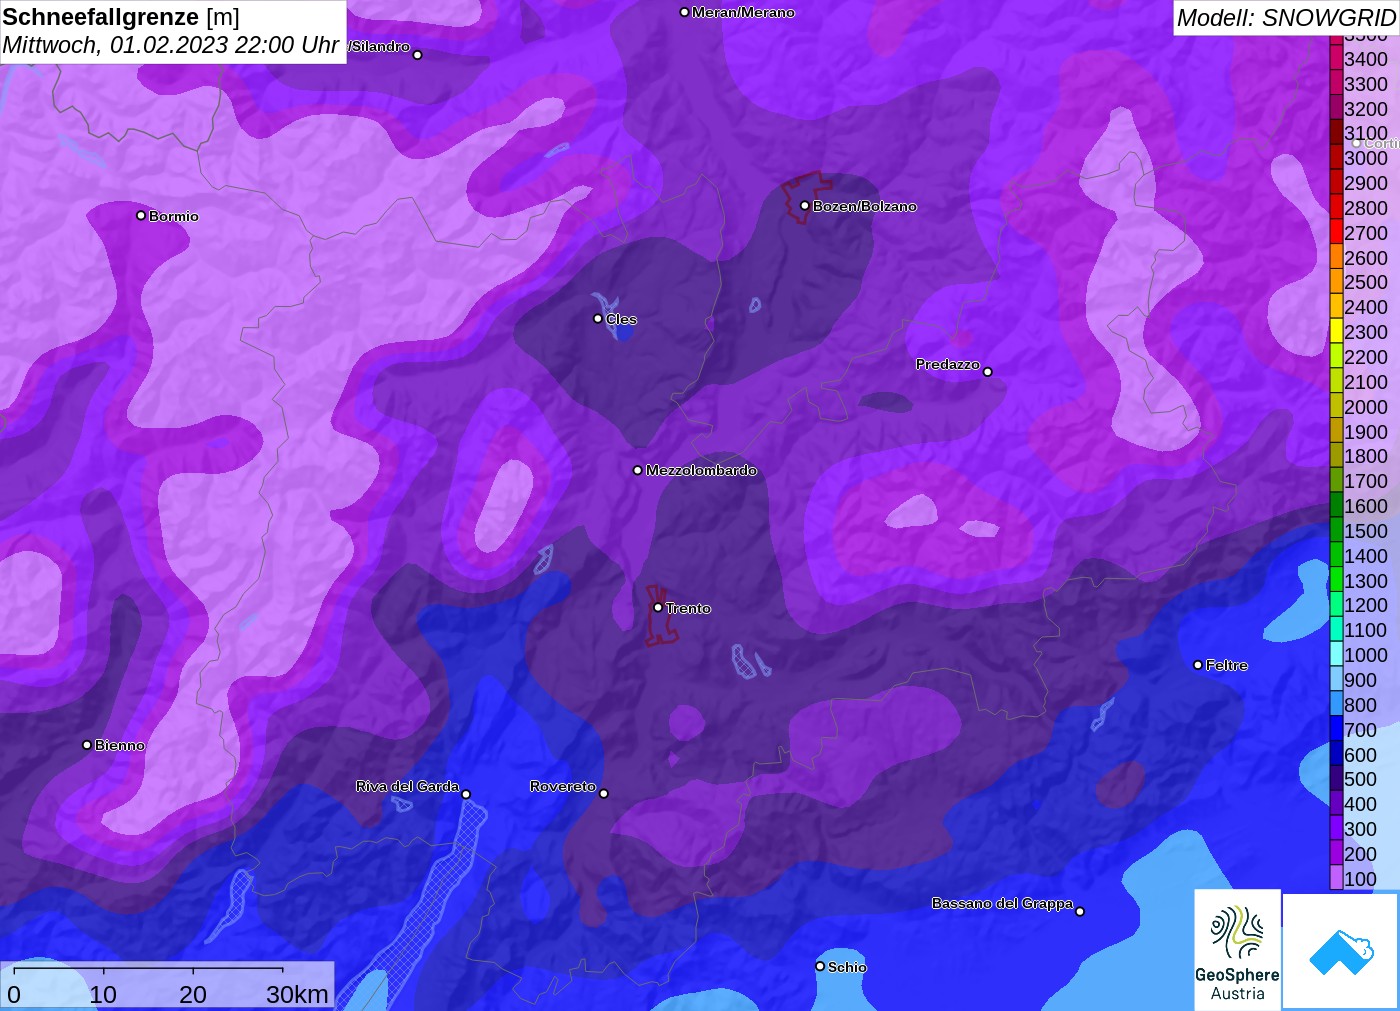Screen dimensions: 1400x1011
Task: Click the 3000 legend value label
Action: point(1366,158)
